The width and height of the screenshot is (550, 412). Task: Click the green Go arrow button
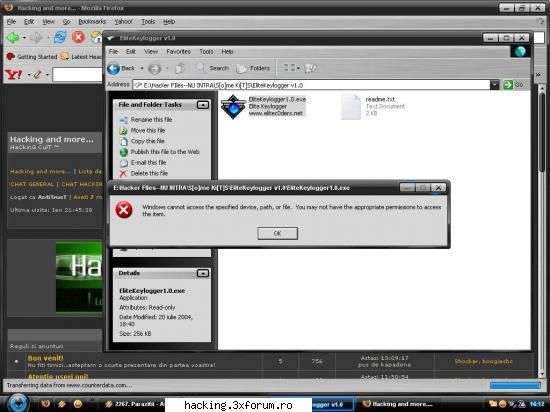tap(508, 85)
